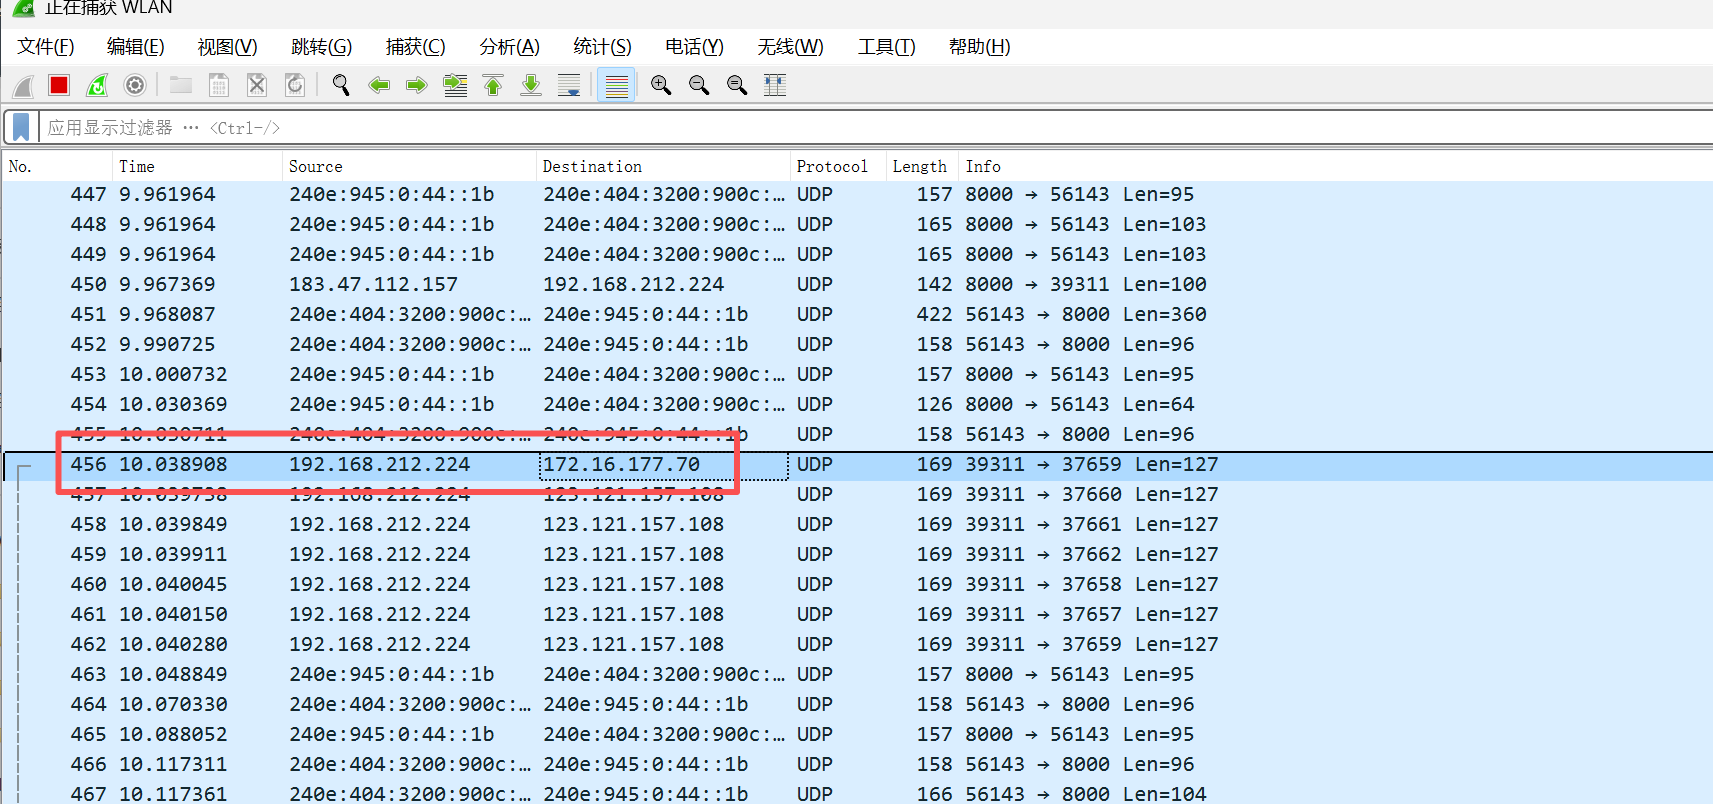This screenshot has height=804, width=1713.
Task: Open the 分析(A) menu
Action: tap(510, 47)
